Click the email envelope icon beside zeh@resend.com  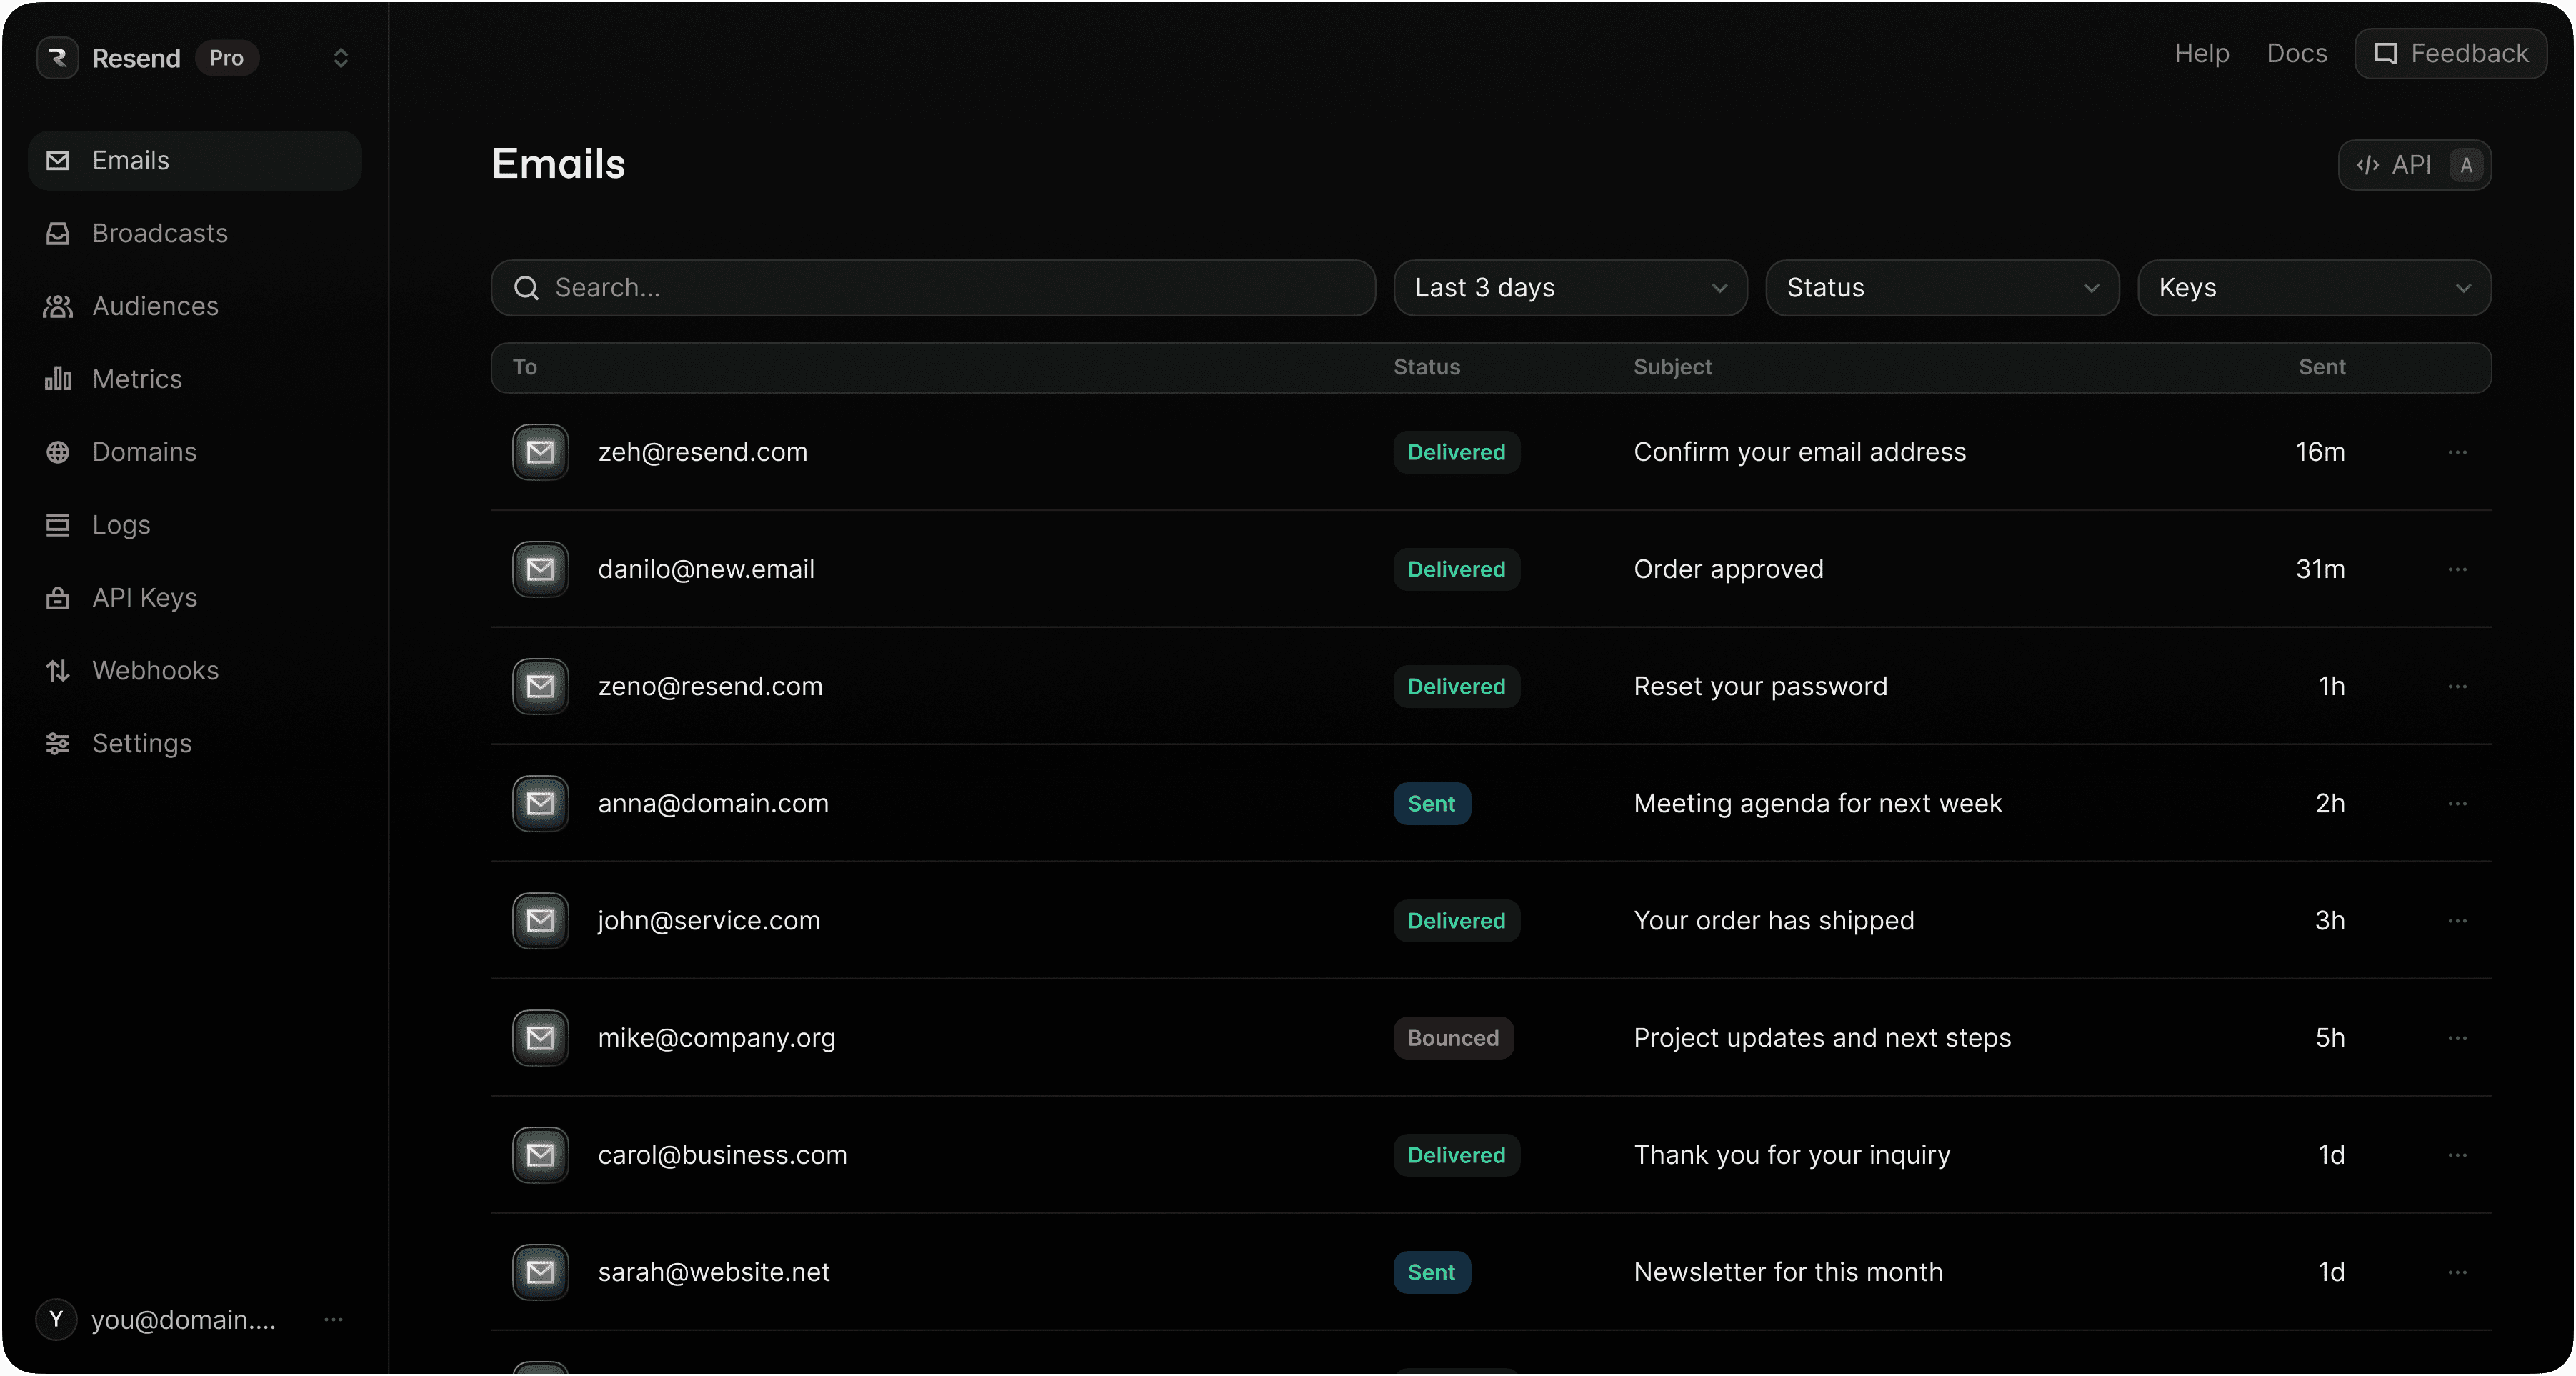(540, 452)
